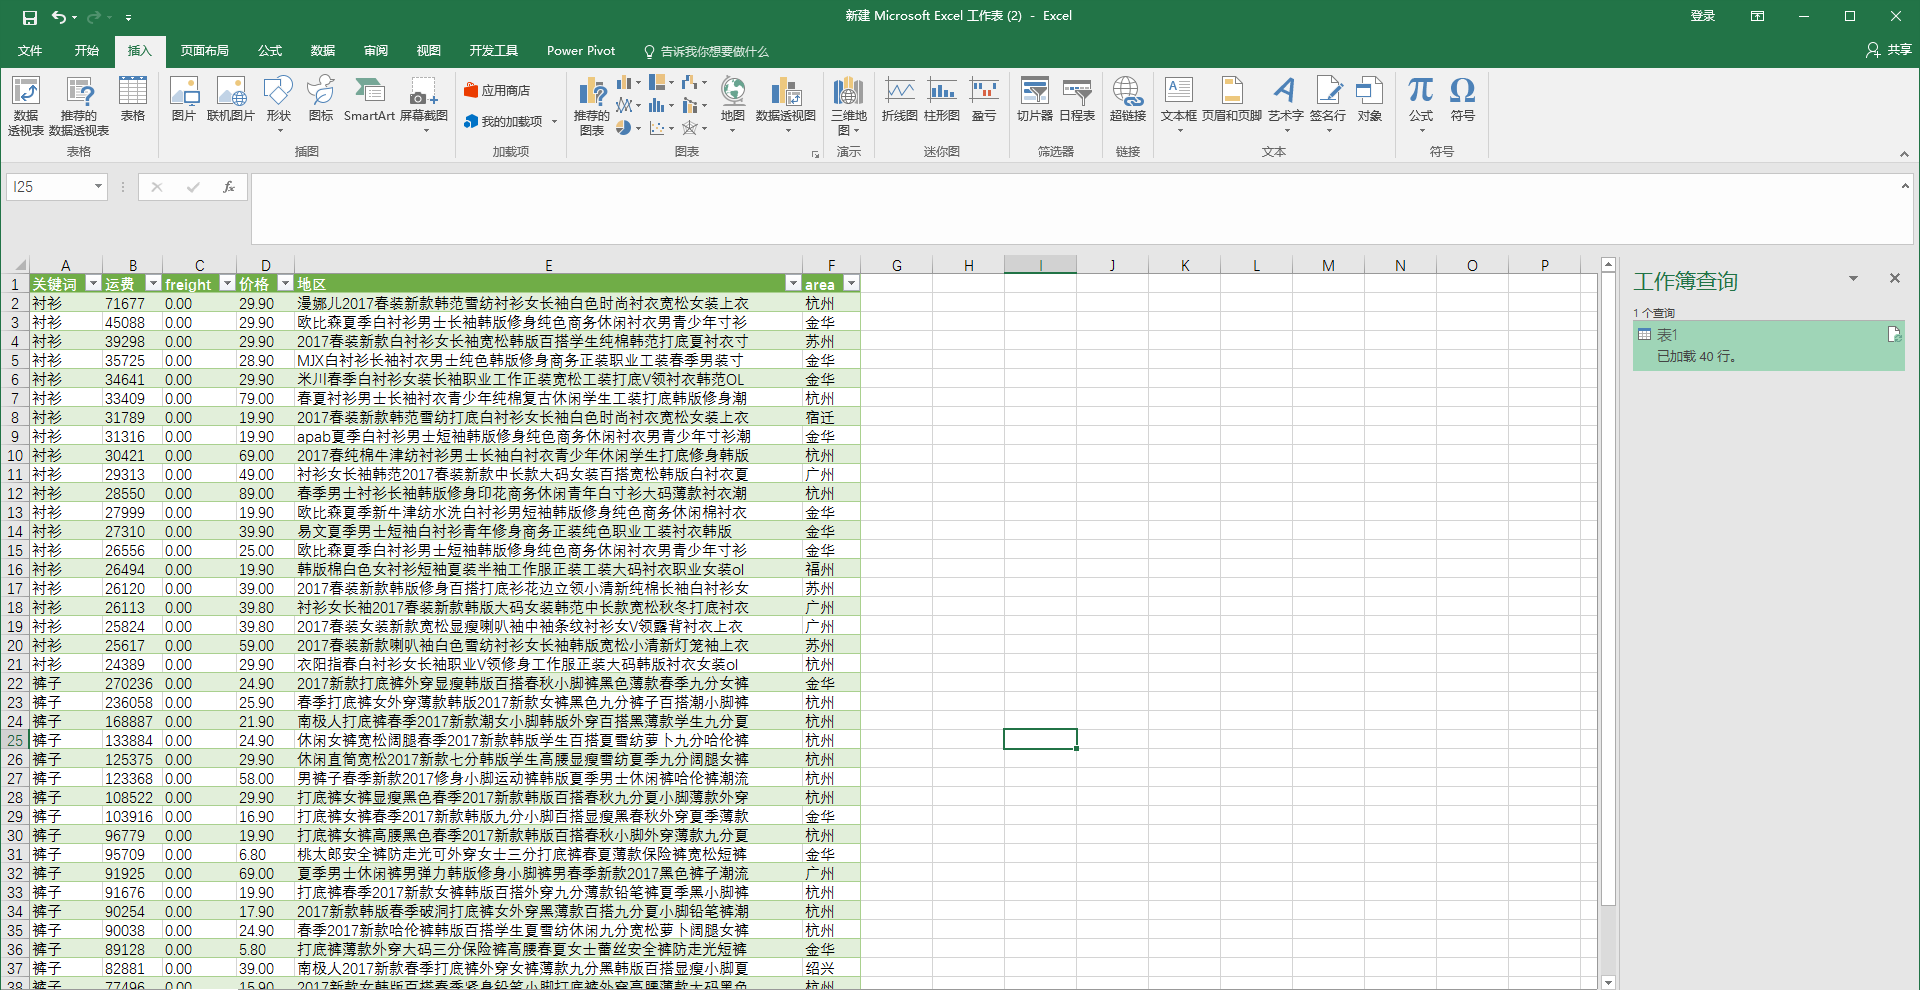The height and width of the screenshot is (990, 1920).
Task: Click the 共享 share button
Action: pos(1889,50)
